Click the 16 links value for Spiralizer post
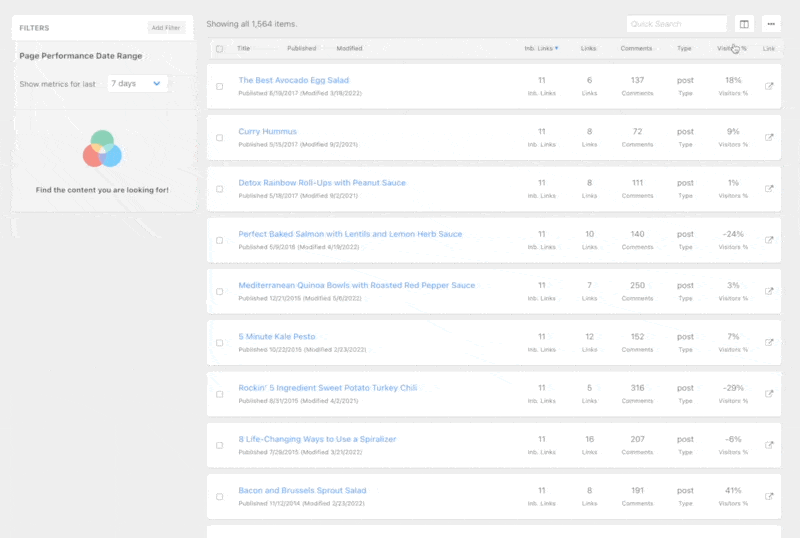This screenshot has height=538, width=800. pyautogui.click(x=589, y=439)
